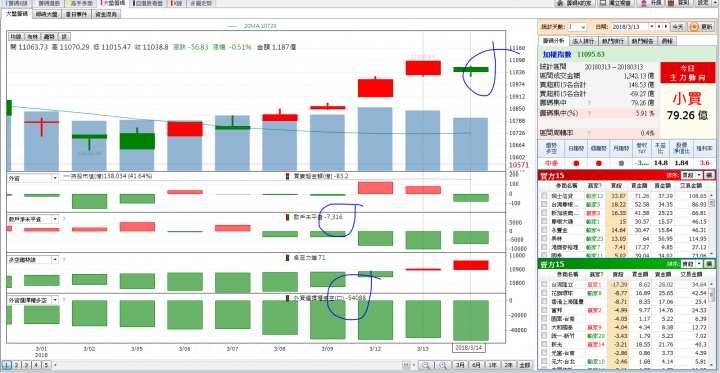Click help icon next to 外資選擇權多空 selector

coord(64,300)
